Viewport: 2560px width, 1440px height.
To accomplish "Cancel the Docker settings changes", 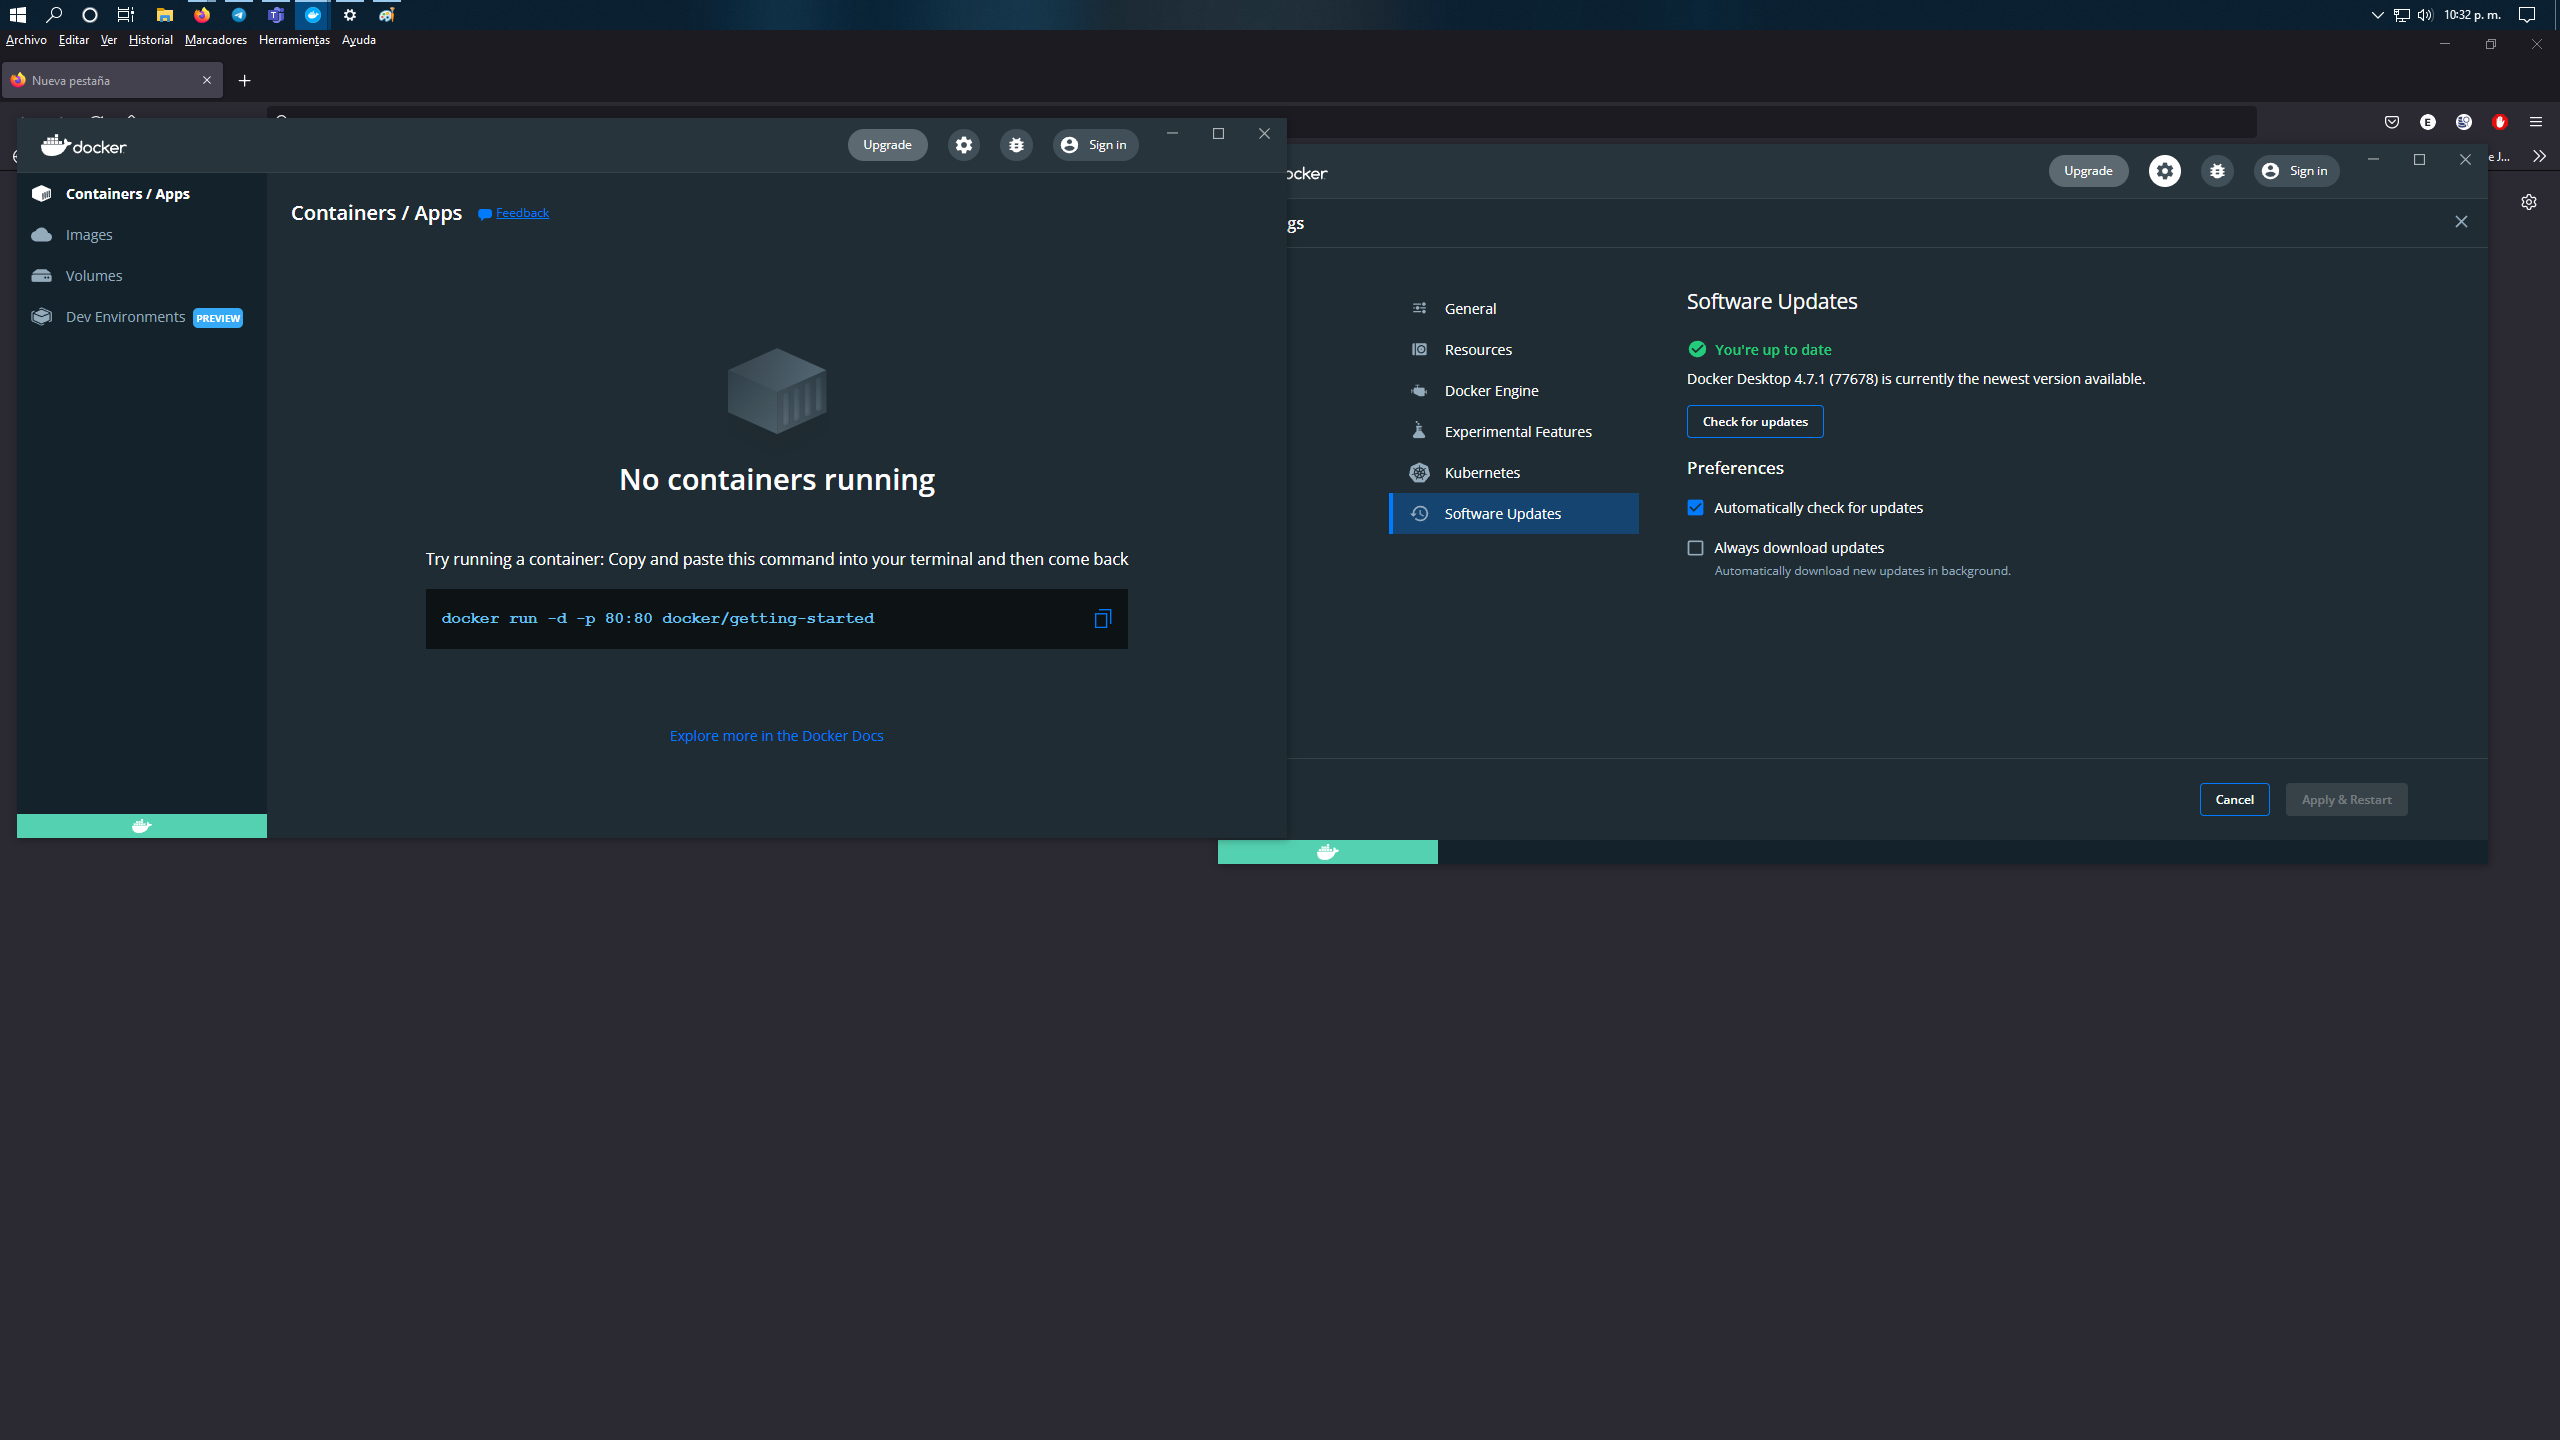I will 2234,800.
